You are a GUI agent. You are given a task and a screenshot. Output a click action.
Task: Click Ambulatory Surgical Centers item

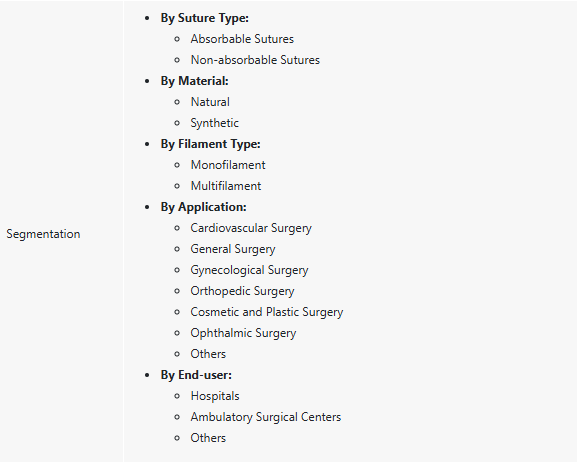coord(266,417)
